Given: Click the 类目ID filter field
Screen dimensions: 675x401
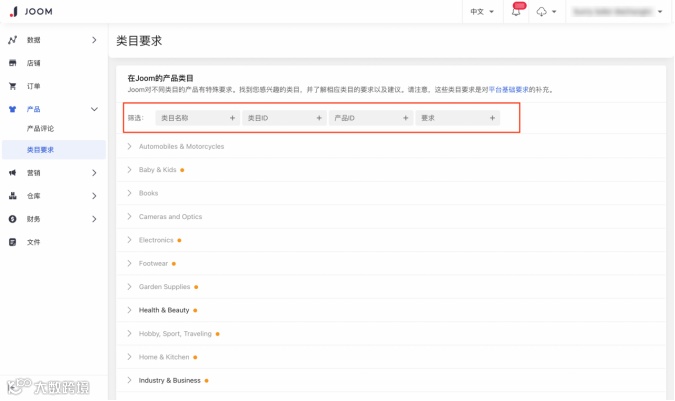Looking at the screenshot, I should pos(284,118).
